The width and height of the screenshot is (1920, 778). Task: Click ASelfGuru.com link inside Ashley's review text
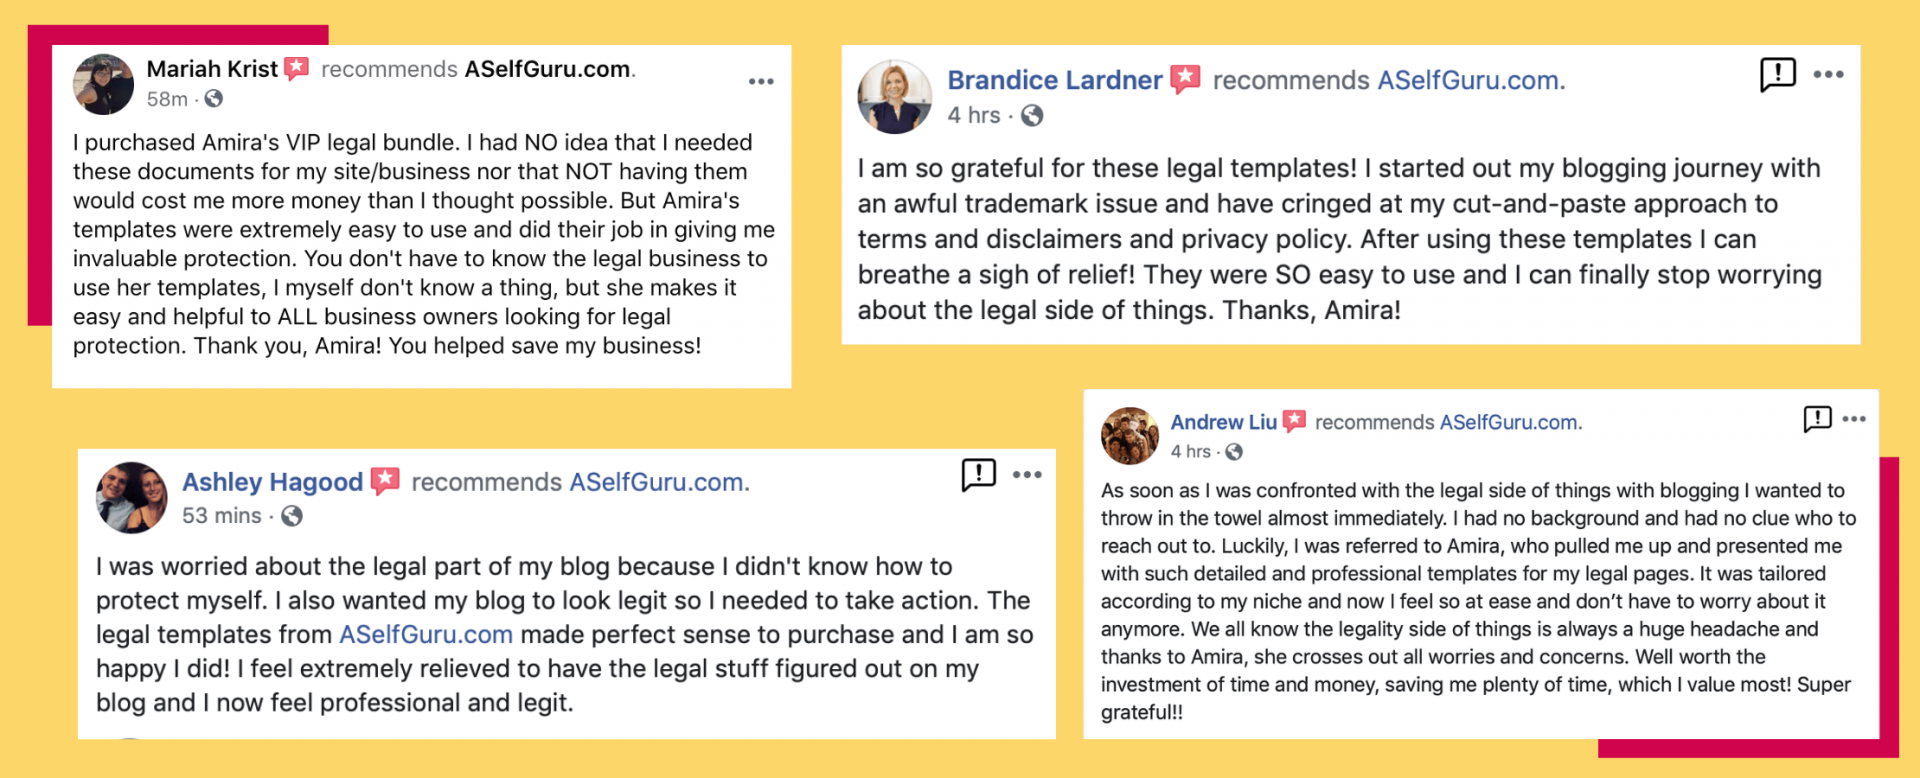[x=426, y=635]
